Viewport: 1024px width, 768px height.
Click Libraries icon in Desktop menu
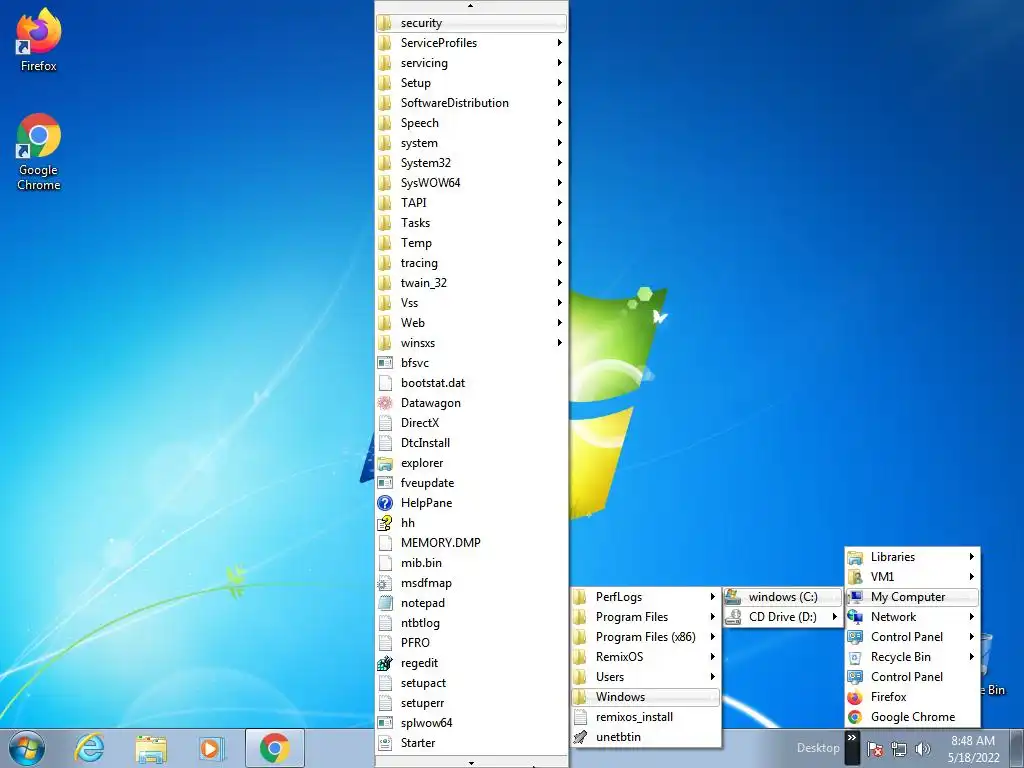855,557
